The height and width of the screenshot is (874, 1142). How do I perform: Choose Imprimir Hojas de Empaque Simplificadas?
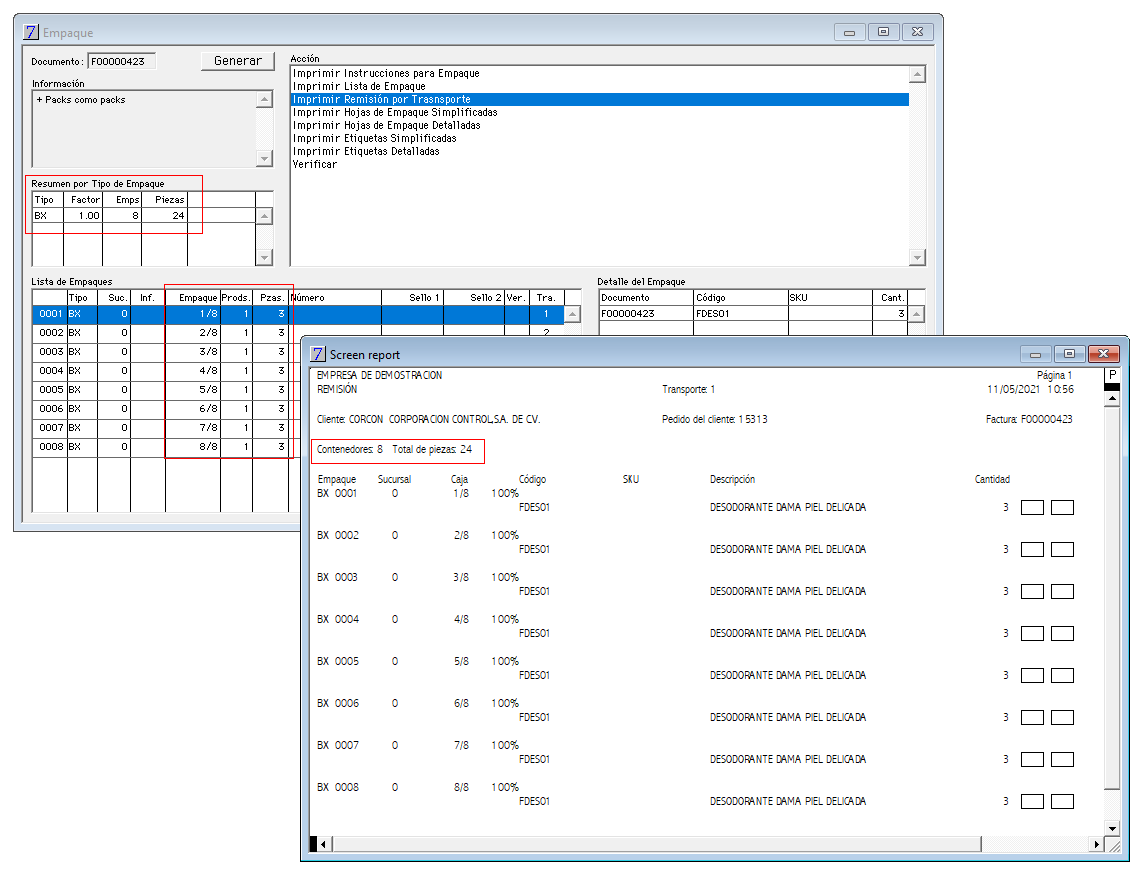pyautogui.click(x=600, y=113)
